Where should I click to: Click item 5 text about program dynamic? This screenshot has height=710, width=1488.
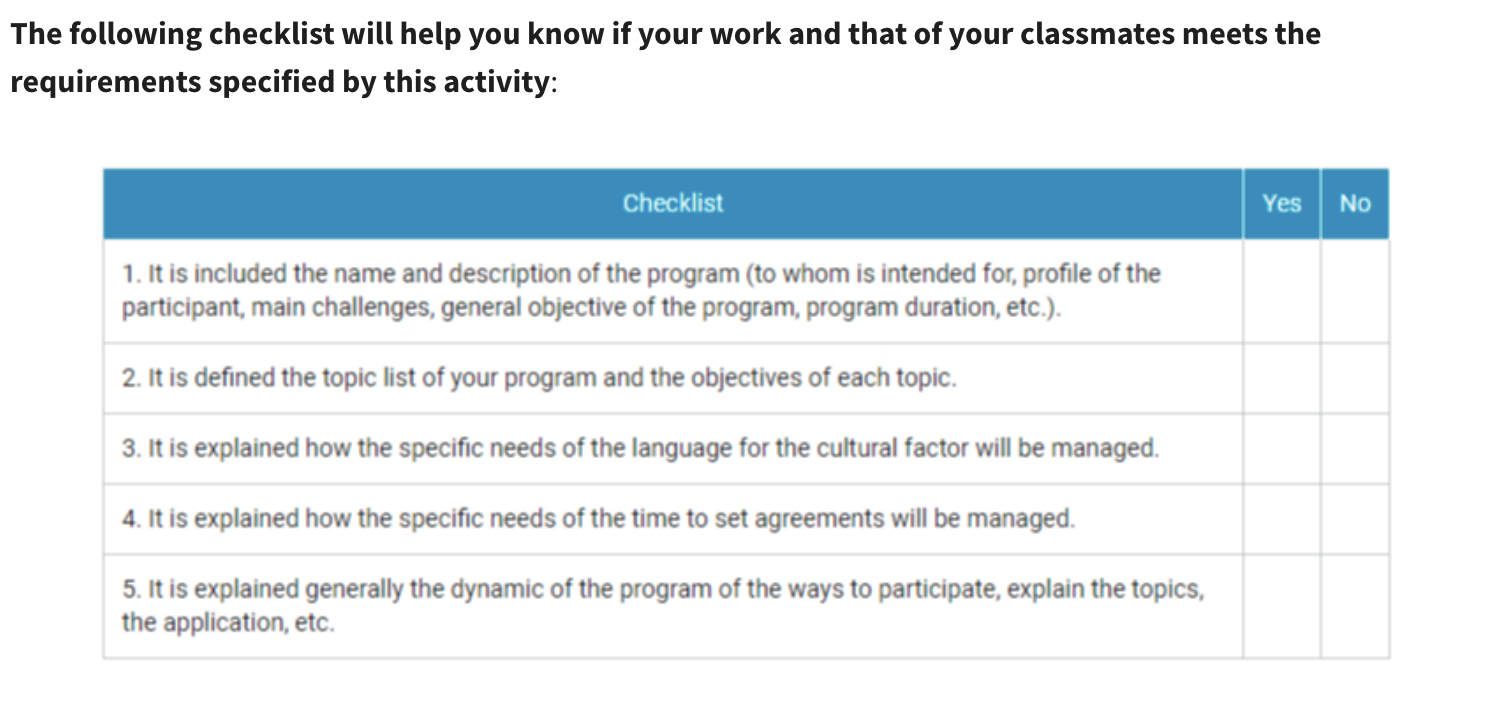(662, 605)
